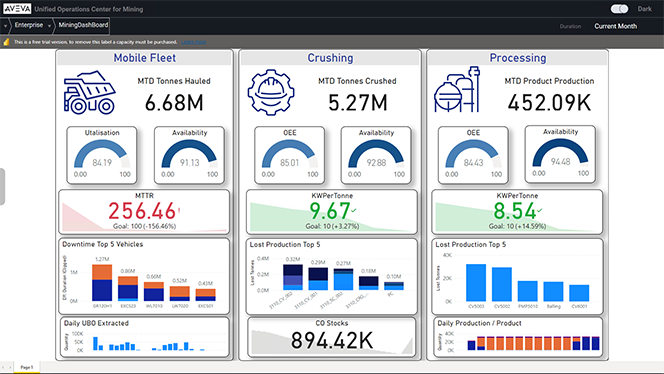
Task: Select Crushing OEE gauge 85.01
Action: [x=290, y=155]
